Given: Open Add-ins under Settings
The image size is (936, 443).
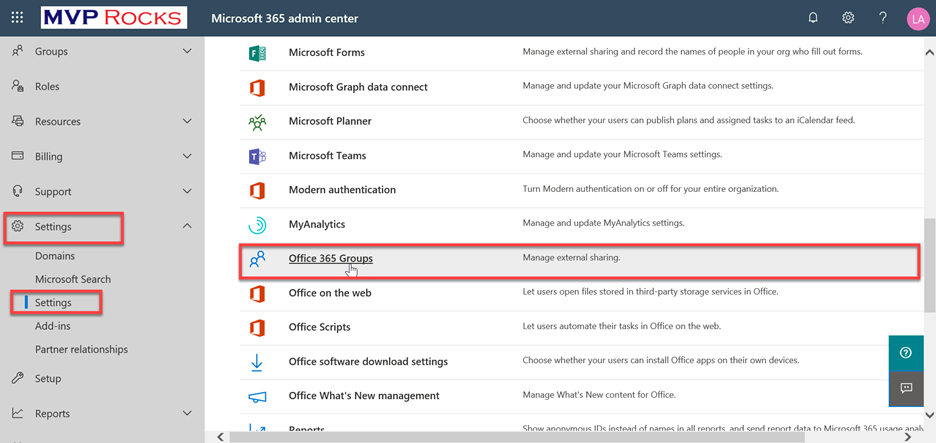Looking at the screenshot, I should pos(52,326).
